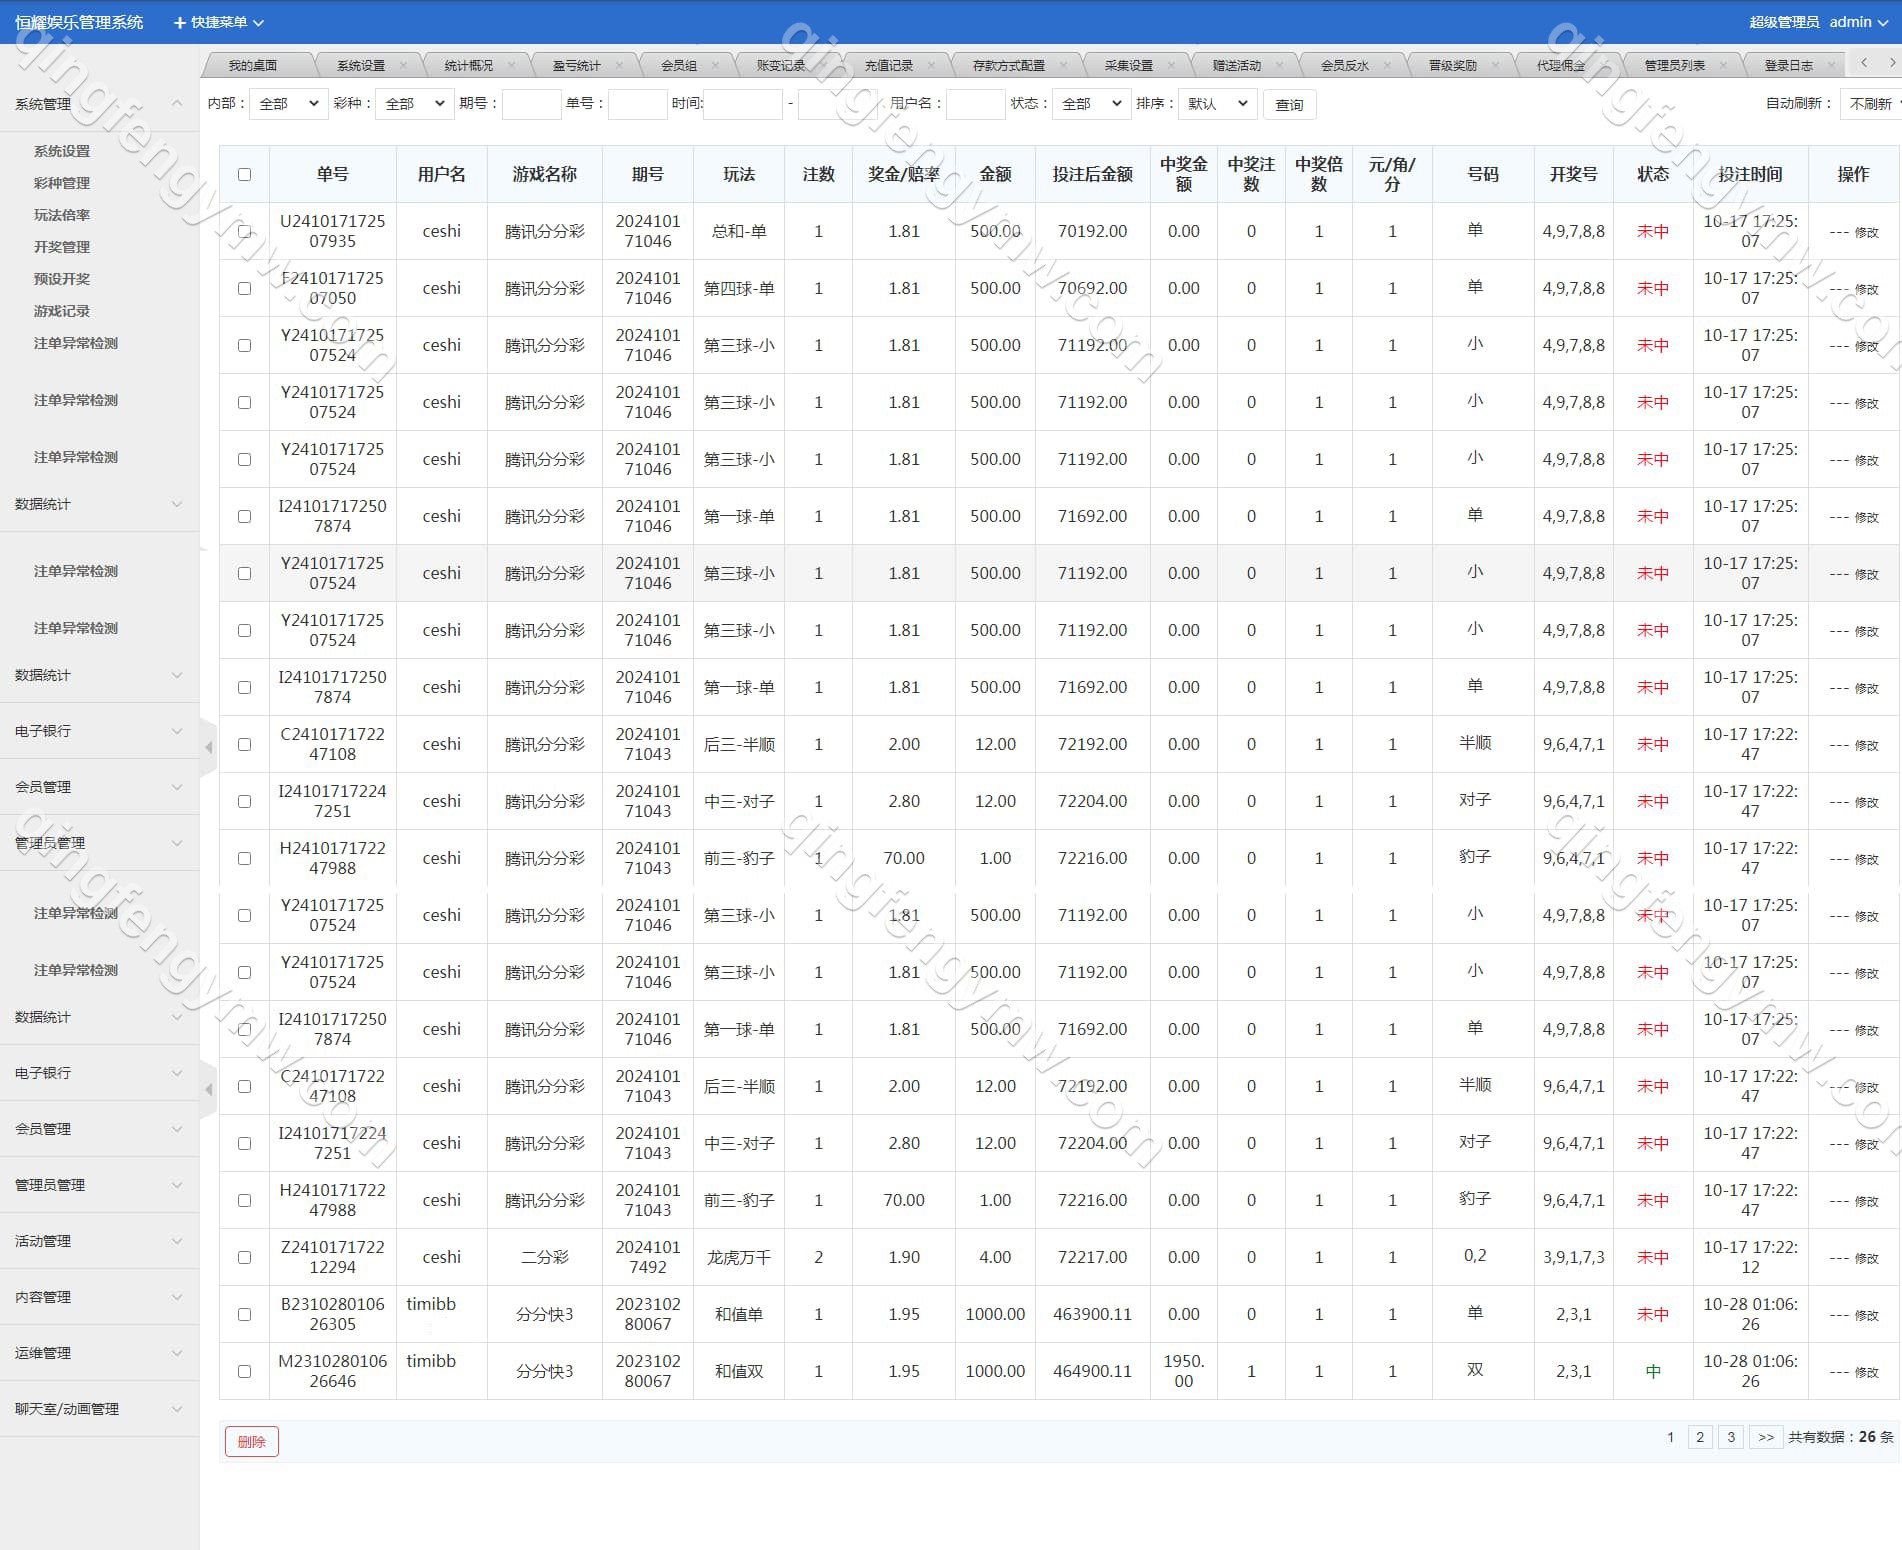Close the 系统设置 tab with its x icon
Screen dimensions: 1902x1550
[403, 65]
